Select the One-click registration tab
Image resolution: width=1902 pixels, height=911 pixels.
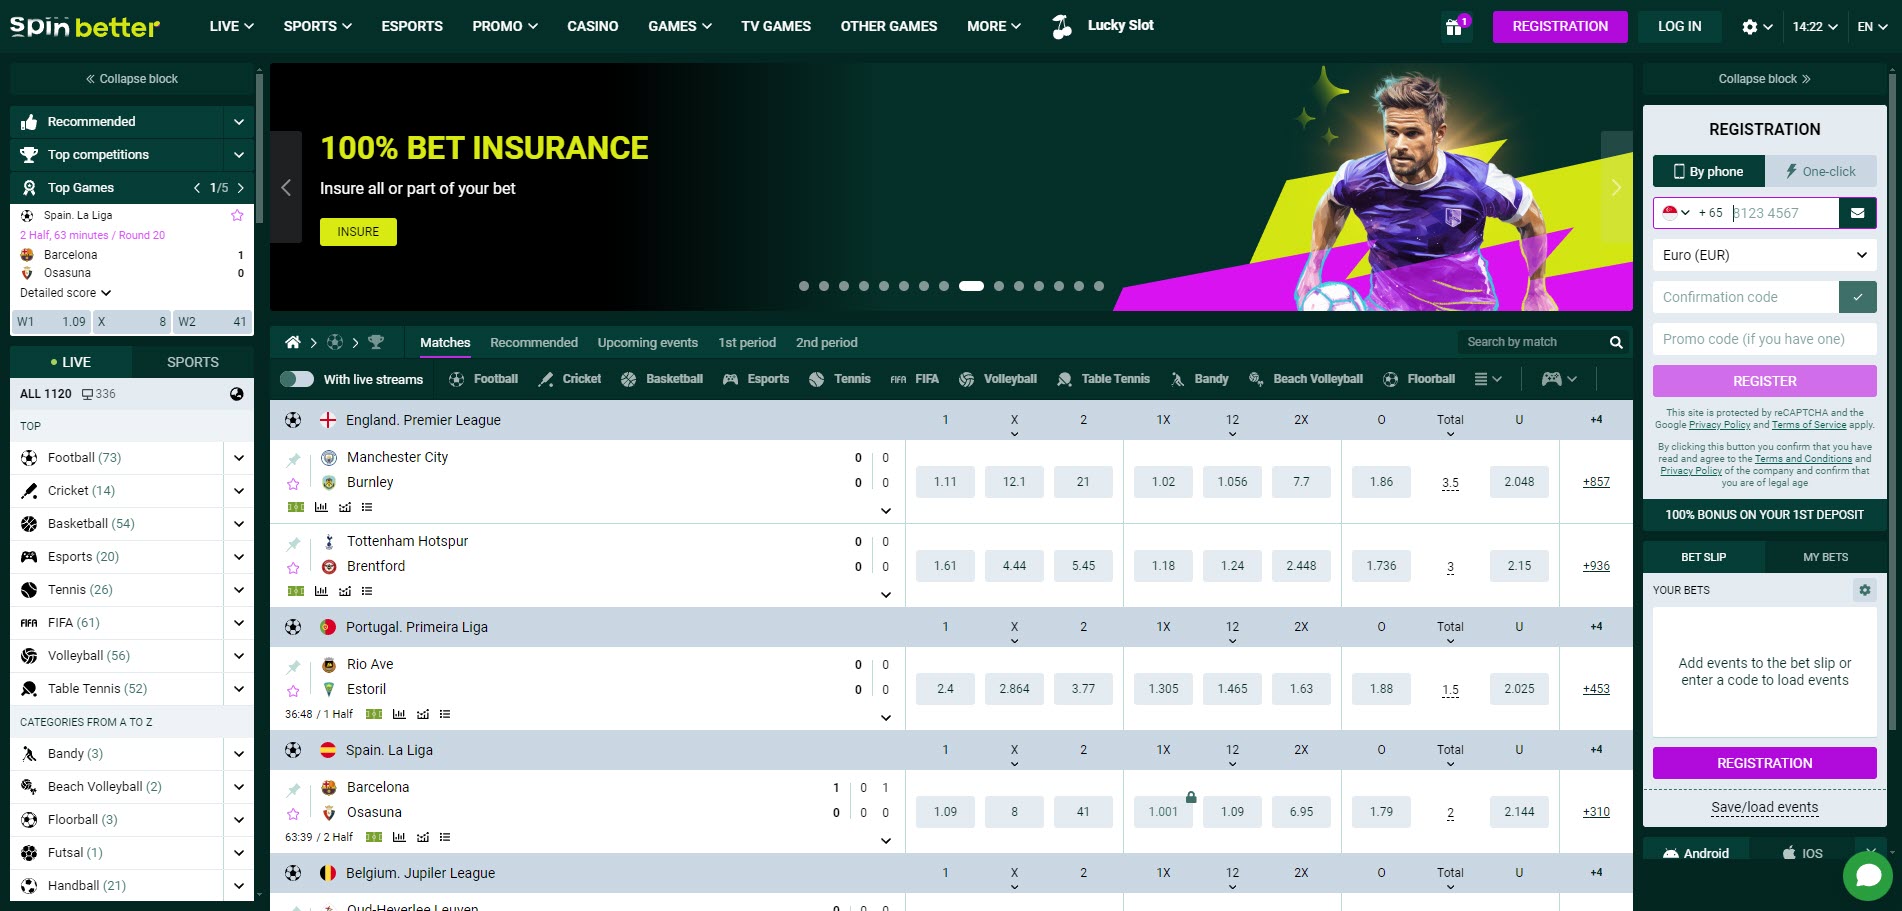pyautogui.click(x=1821, y=171)
